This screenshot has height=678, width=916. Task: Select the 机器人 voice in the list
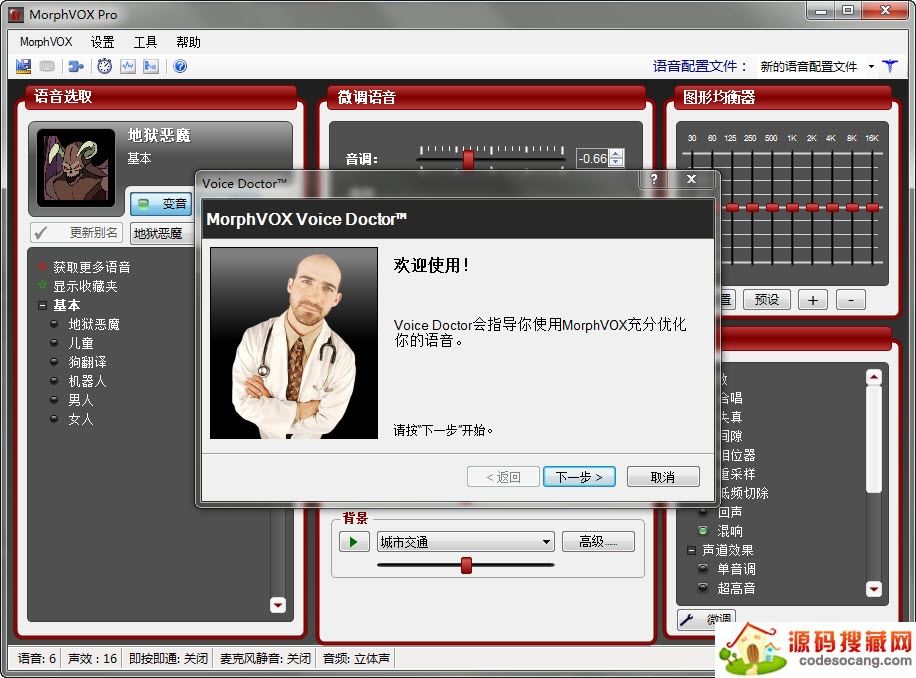click(87, 381)
